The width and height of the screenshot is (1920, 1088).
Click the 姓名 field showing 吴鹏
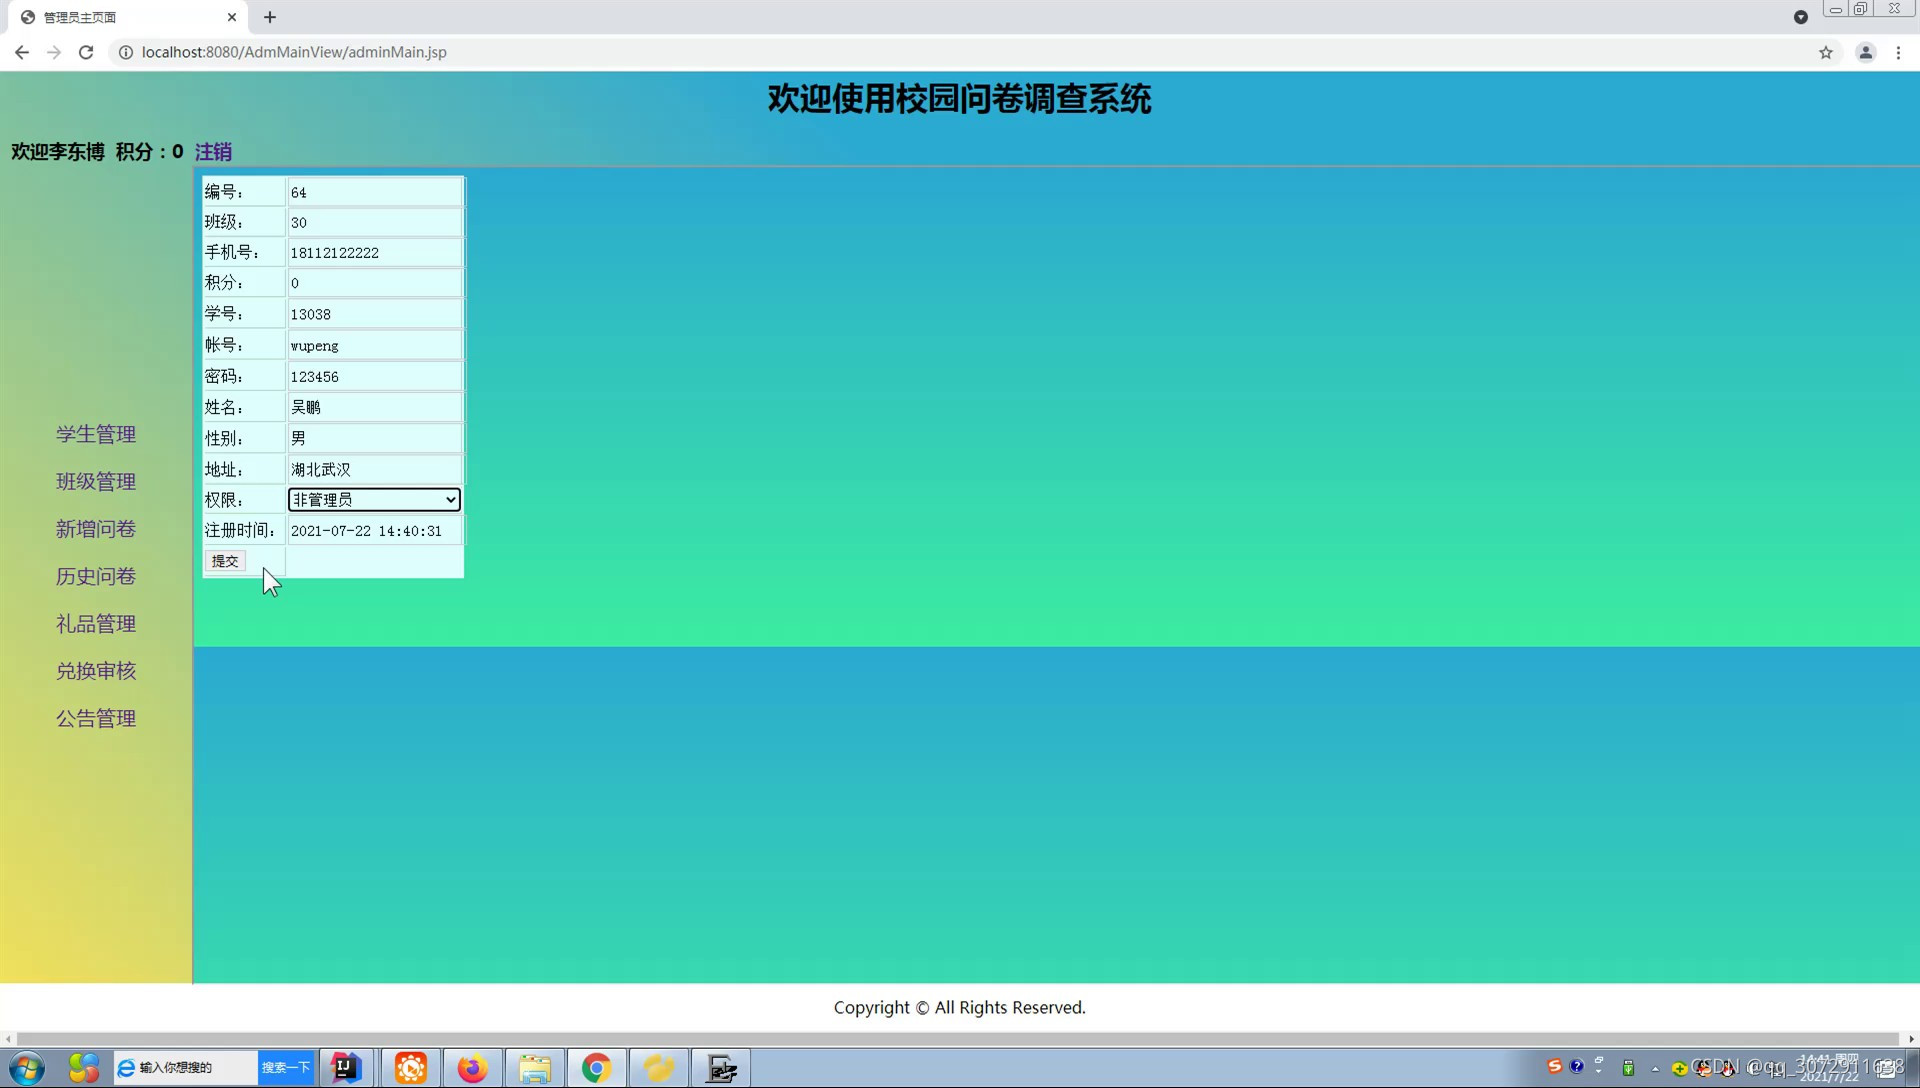pos(374,407)
